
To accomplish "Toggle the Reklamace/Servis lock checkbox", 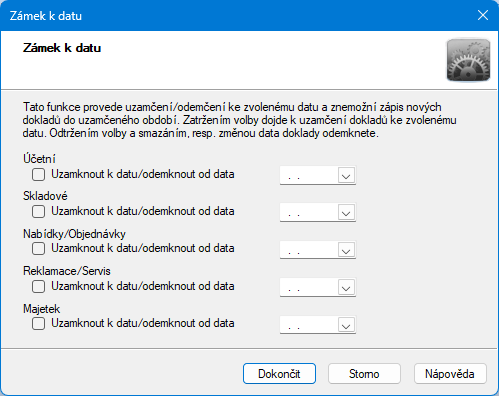I will click(38, 287).
